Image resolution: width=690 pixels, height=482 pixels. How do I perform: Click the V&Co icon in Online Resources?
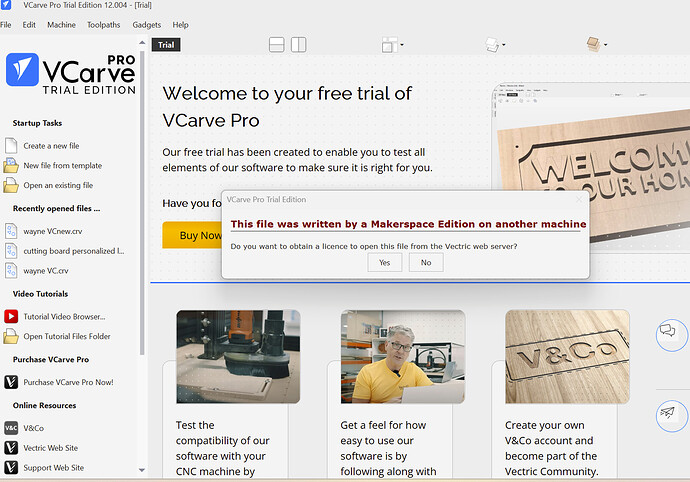[x=11, y=427]
